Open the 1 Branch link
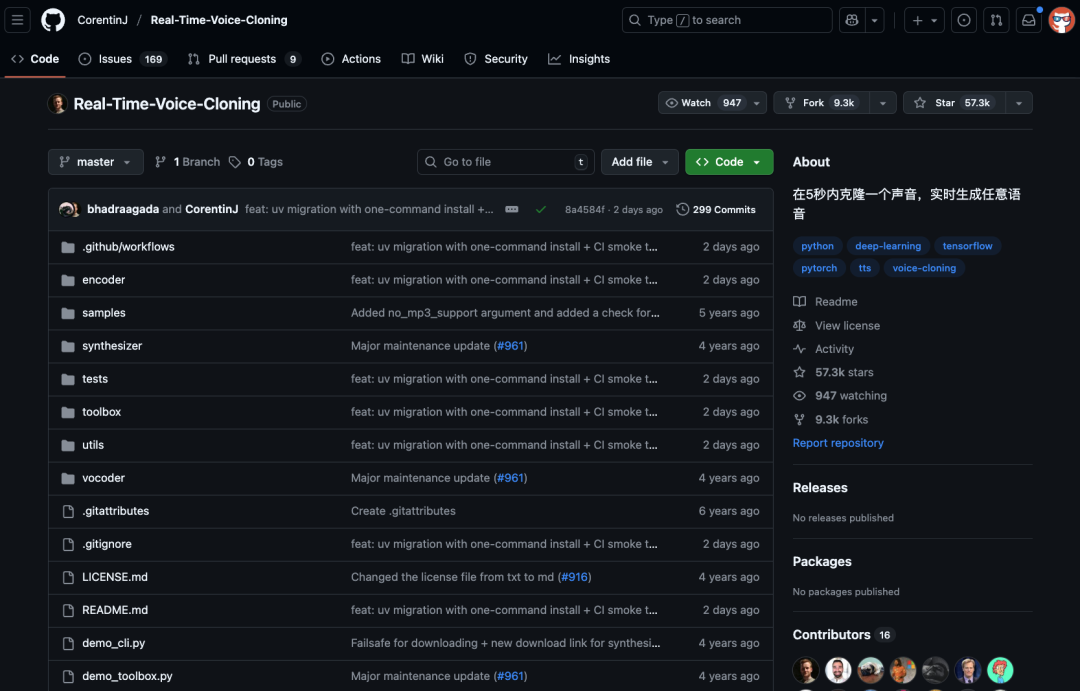Screen dimensions: 1080x691 point(187,162)
